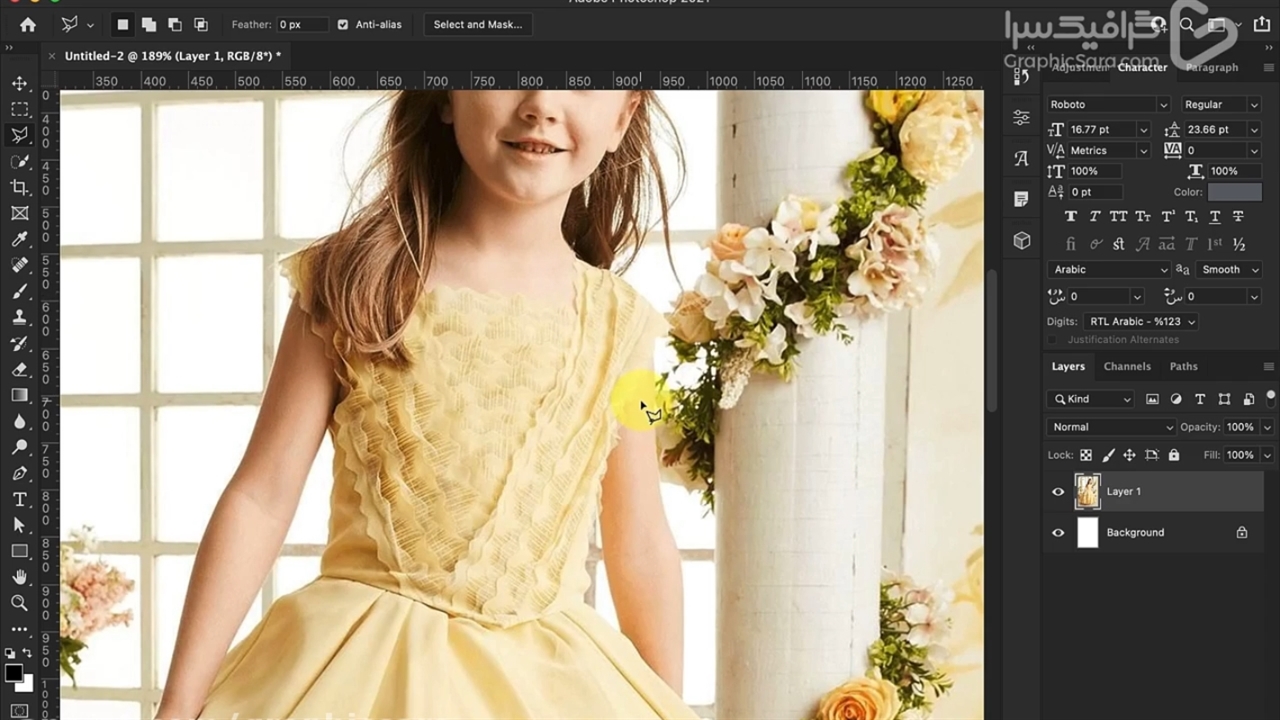Open the Normal blend mode dropdown

pyautogui.click(x=1111, y=427)
